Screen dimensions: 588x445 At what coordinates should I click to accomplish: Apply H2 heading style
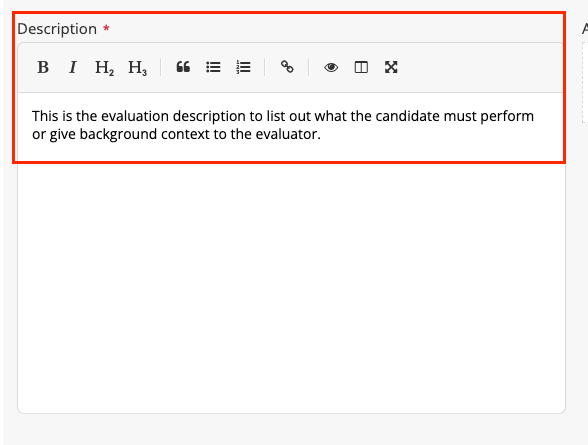(x=104, y=67)
